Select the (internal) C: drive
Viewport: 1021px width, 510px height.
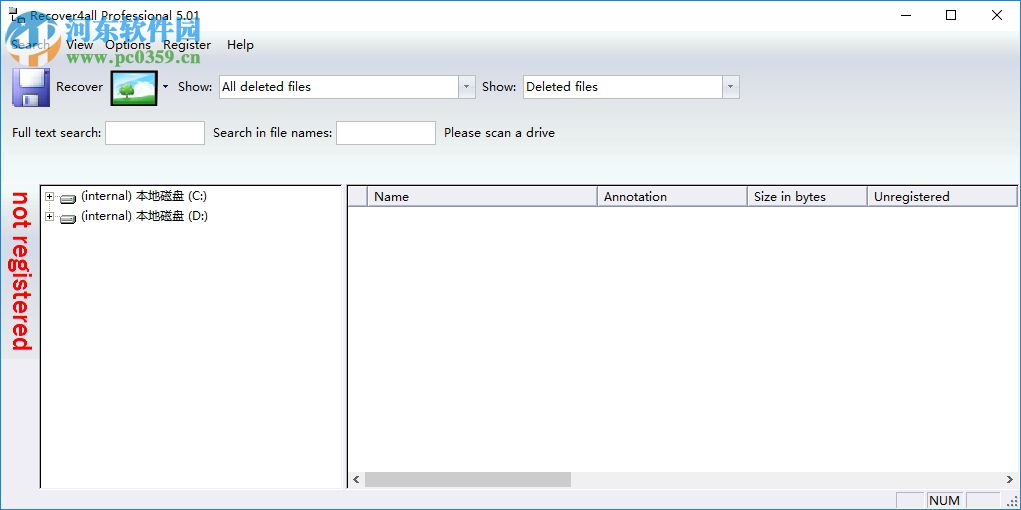coord(144,196)
